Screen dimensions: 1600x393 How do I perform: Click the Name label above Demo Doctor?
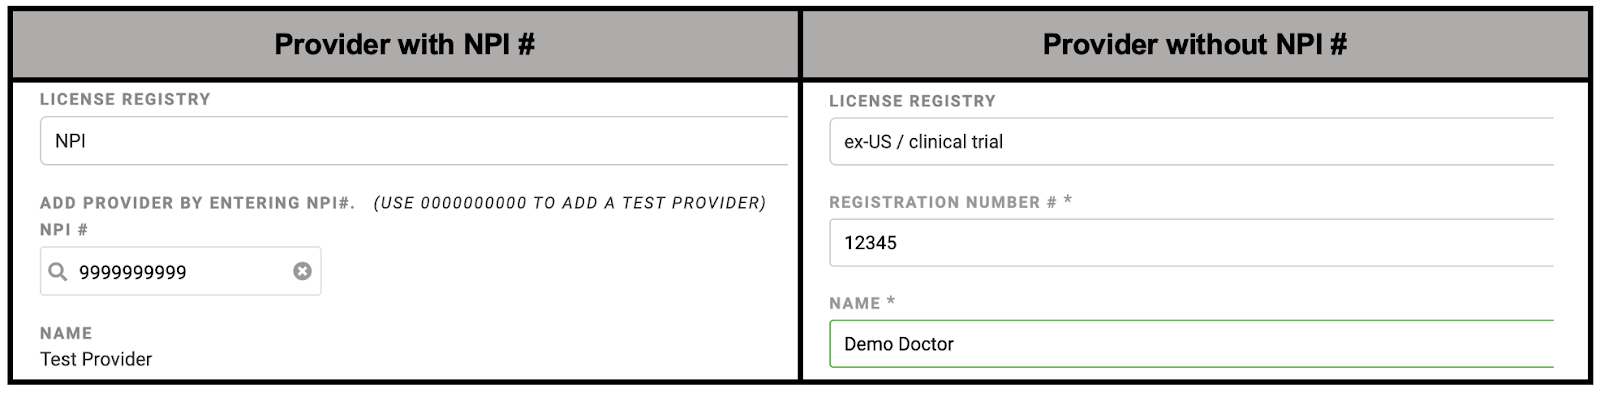click(x=854, y=303)
